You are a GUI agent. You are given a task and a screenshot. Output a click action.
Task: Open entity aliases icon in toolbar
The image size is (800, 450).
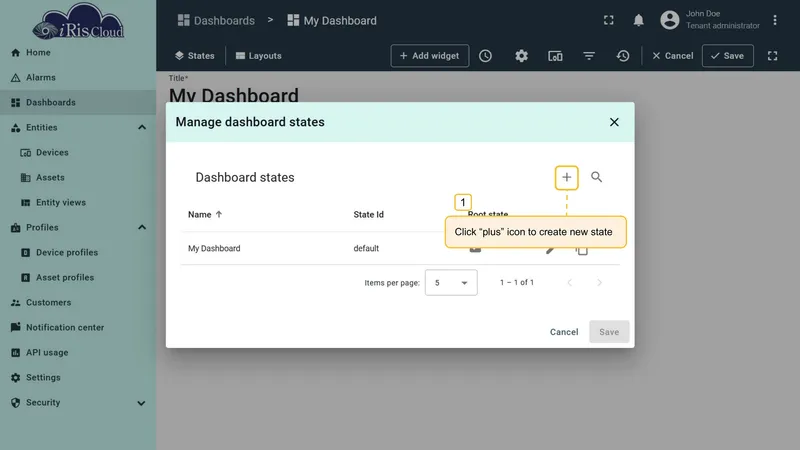click(555, 56)
